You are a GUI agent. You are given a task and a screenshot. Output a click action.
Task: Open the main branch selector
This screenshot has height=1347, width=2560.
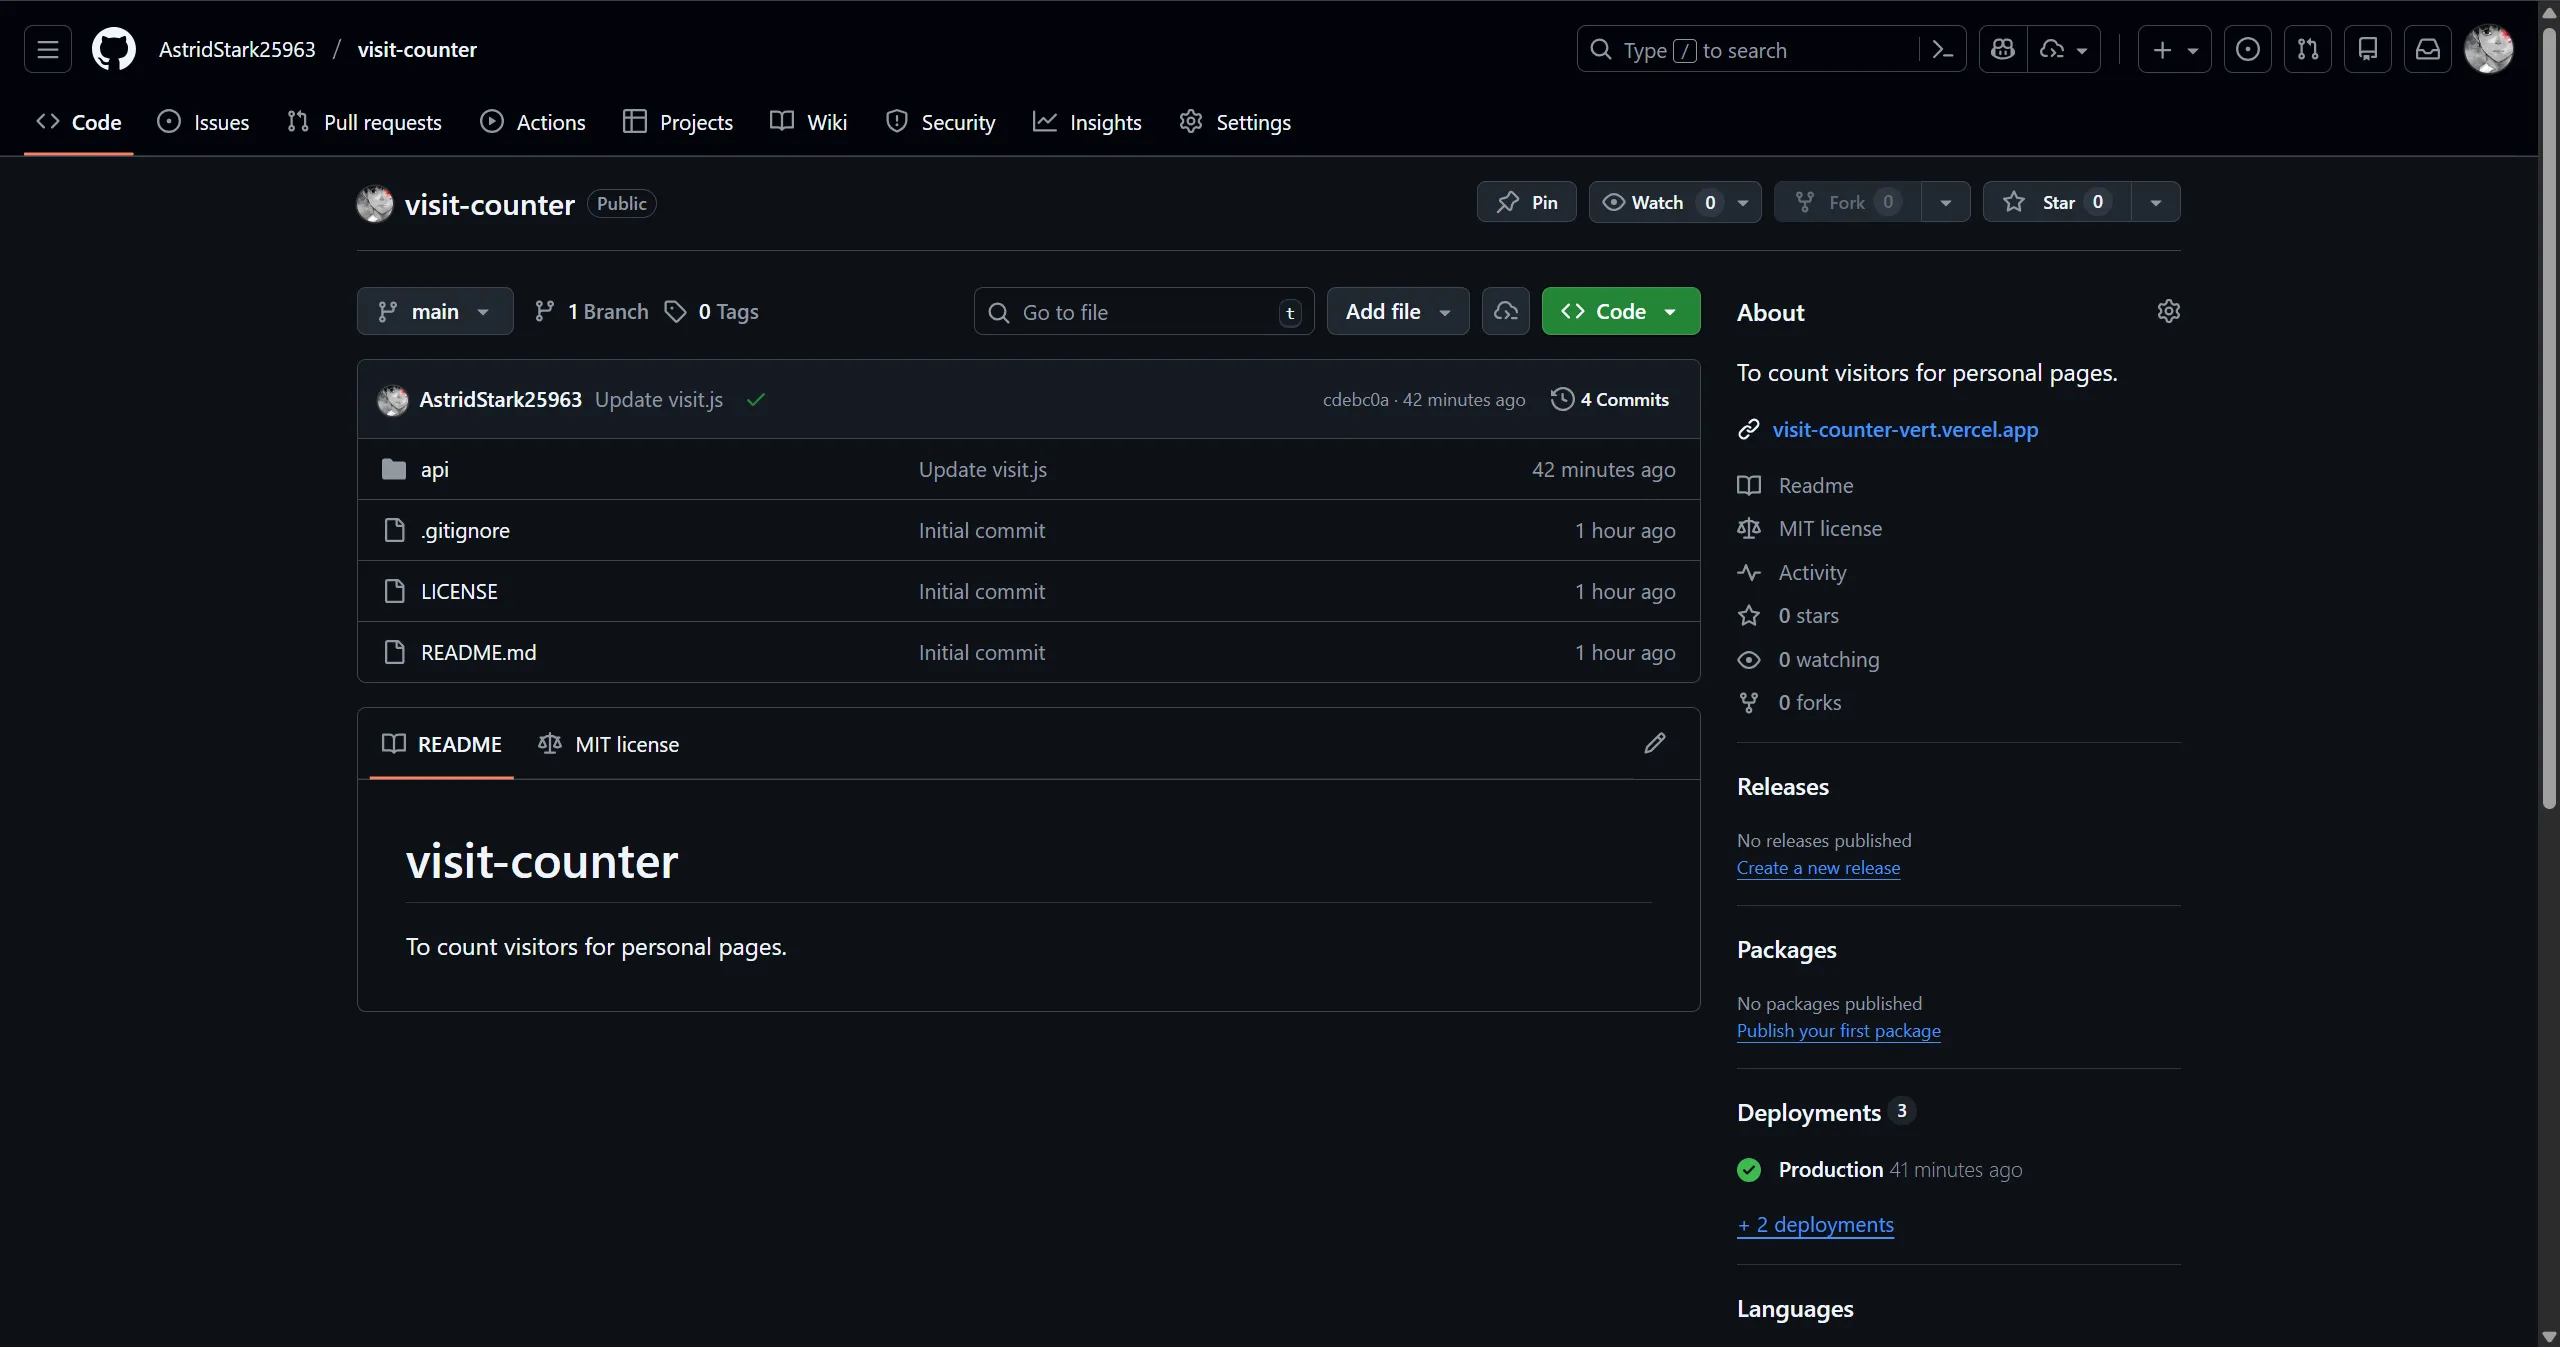point(434,311)
